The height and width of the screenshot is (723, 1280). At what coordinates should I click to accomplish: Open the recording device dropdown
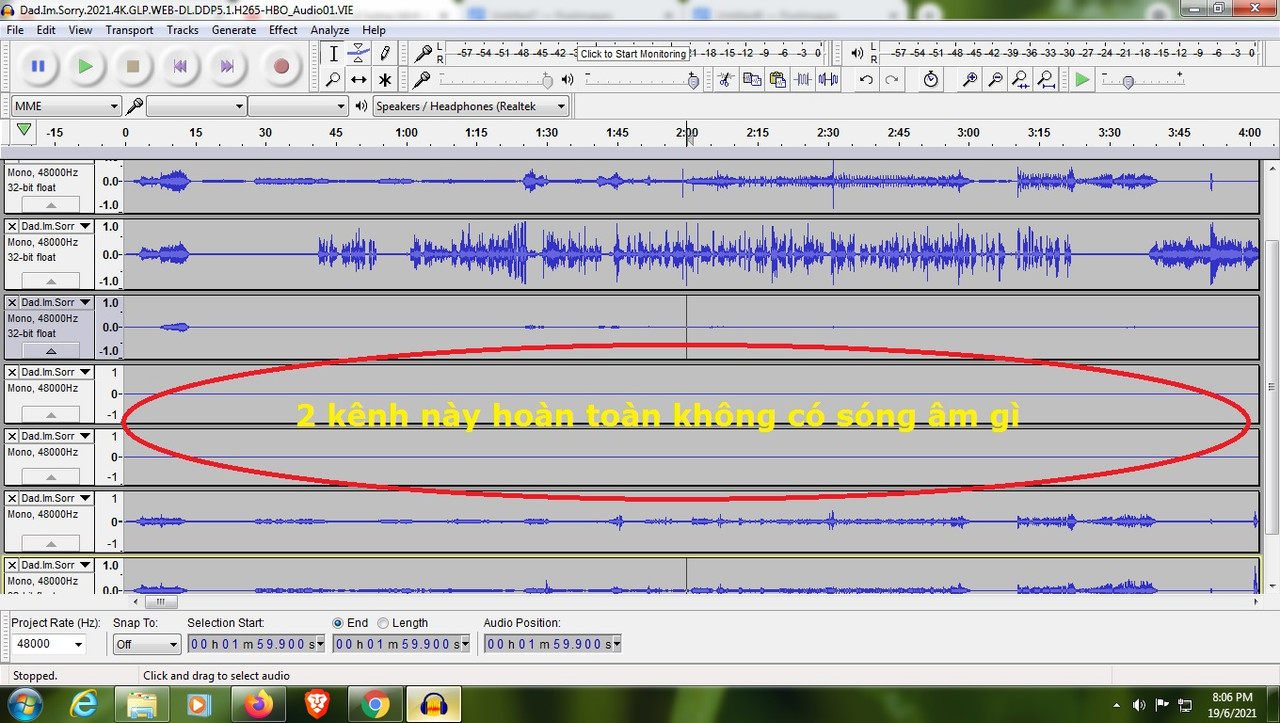pos(197,106)
